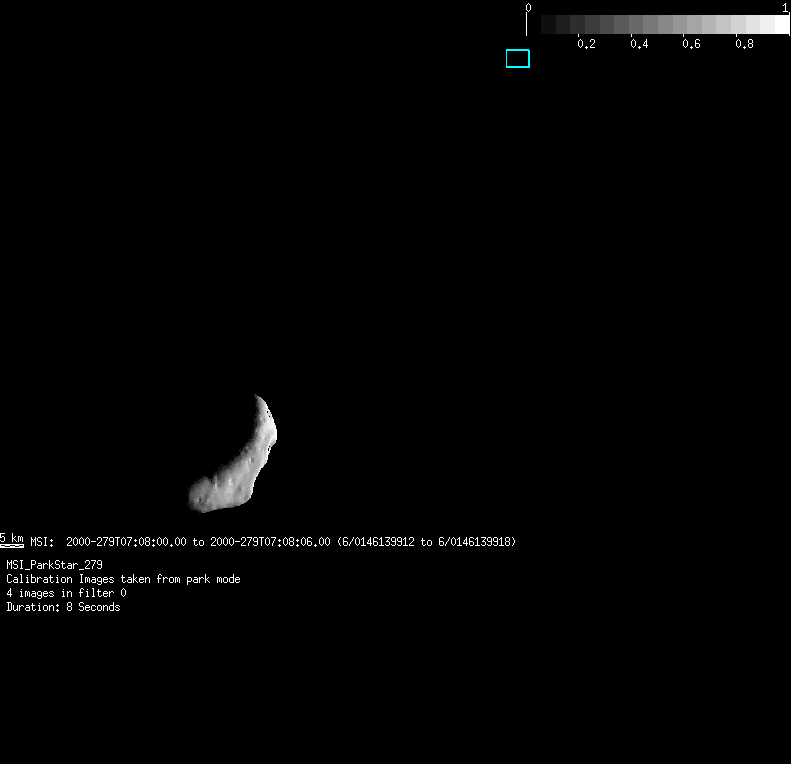This screenshot has width=791, height=764.
Task: Click the 'Duration: 8 Seconds' line
Action: (63, 607)
